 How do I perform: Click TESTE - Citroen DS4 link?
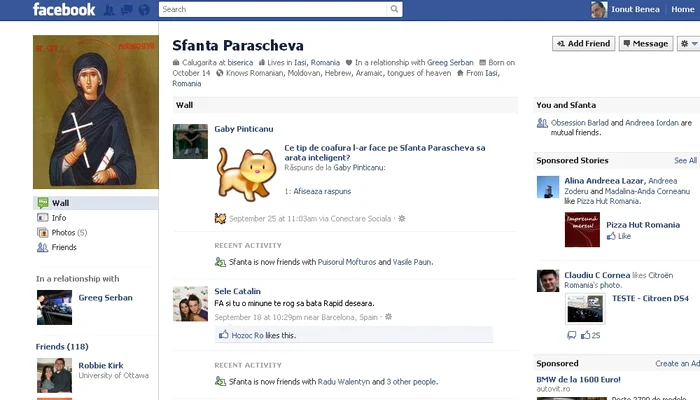click(650, 298)
